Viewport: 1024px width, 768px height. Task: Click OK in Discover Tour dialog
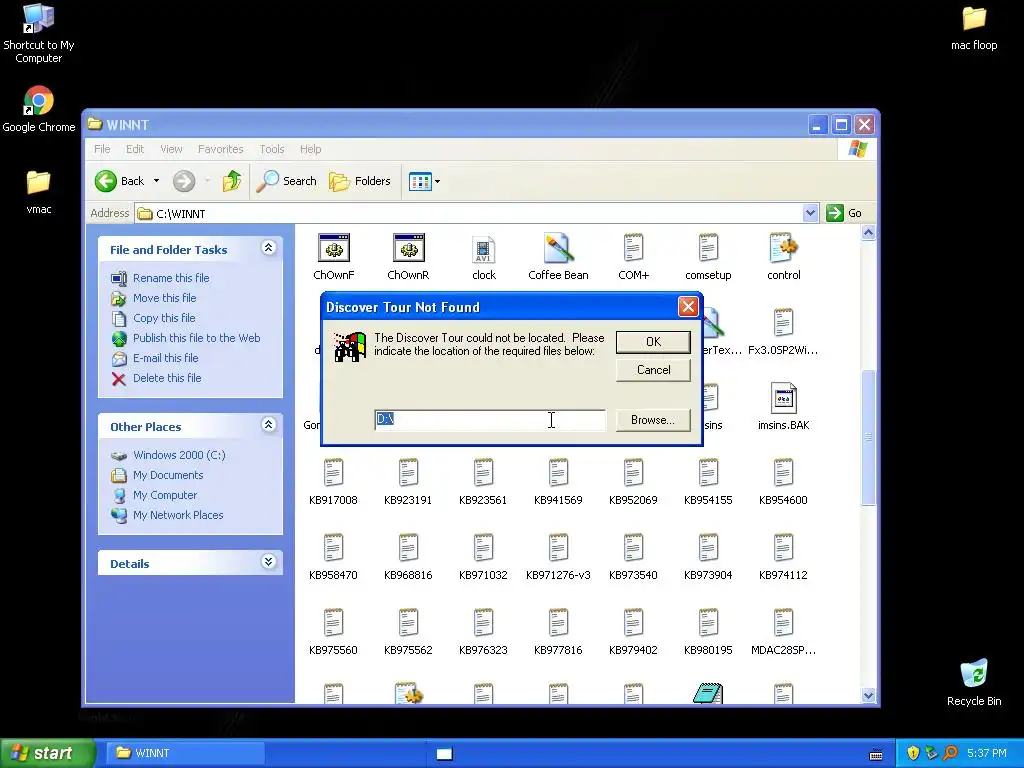coord(653,342)
